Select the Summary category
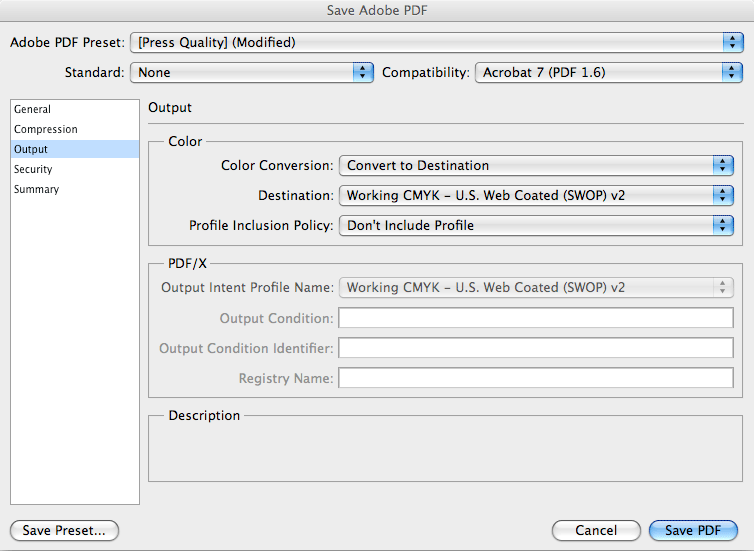Viewport: 754px width, 551px height. [x=75, y=189]
